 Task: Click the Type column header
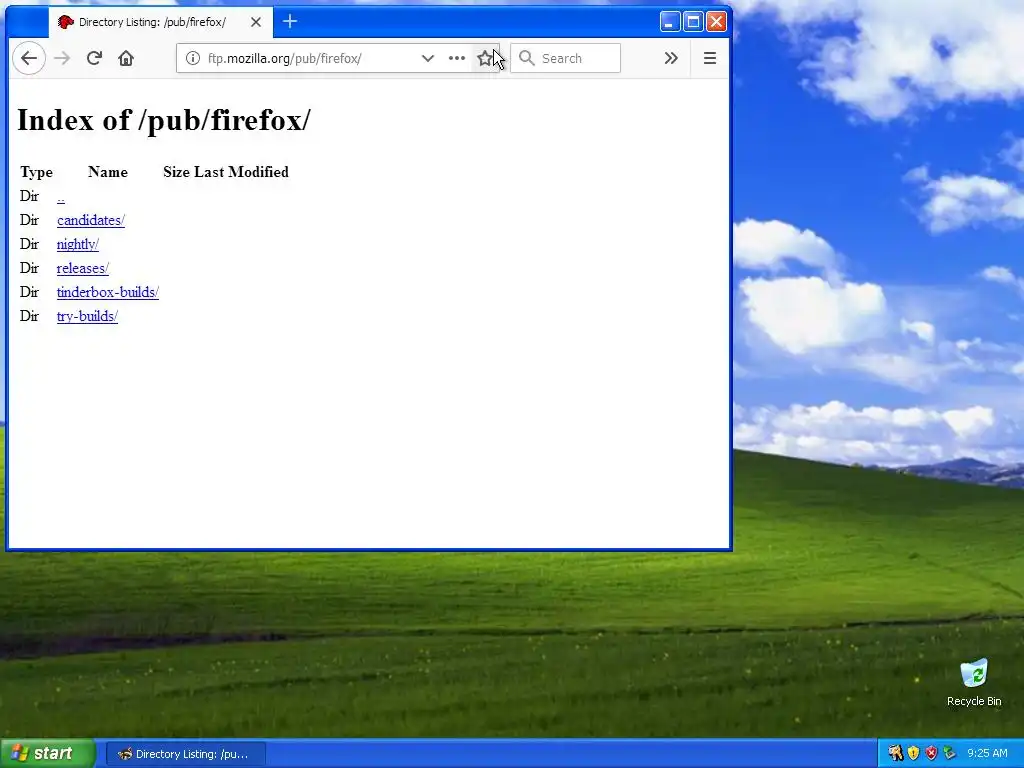36,172
